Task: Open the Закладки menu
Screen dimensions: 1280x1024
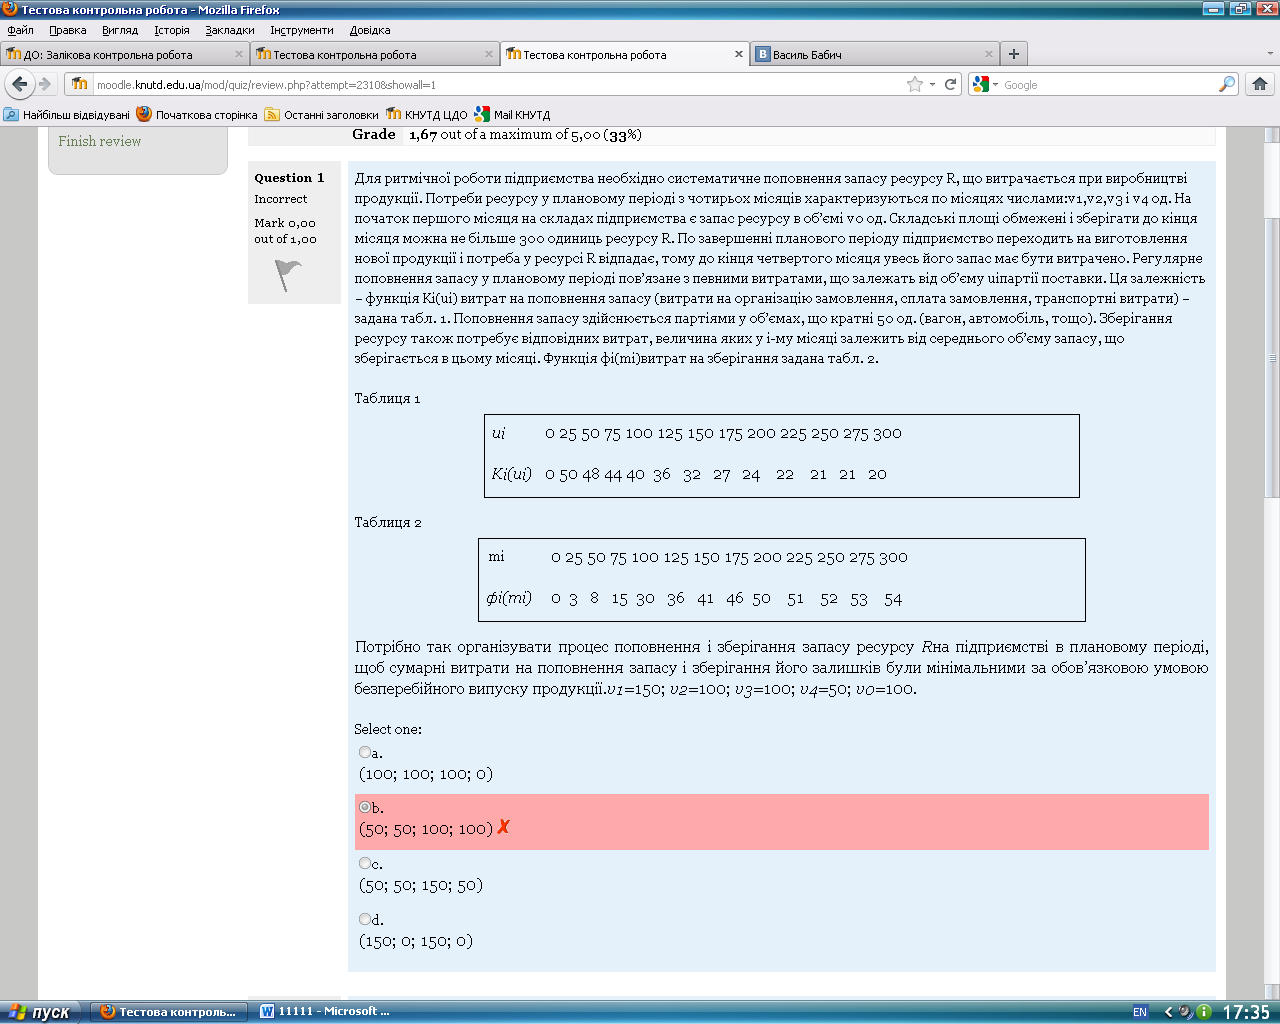Action: (x=230, y=30)
